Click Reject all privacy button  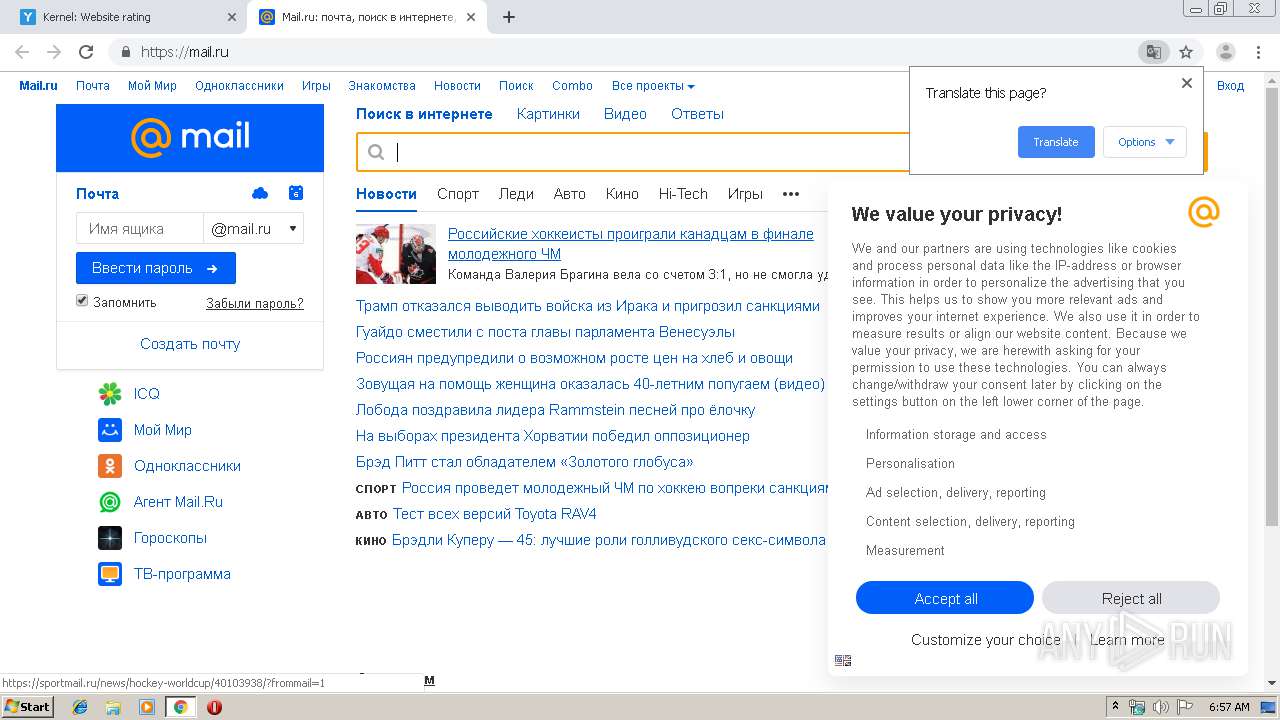[x=1131, y=598]
